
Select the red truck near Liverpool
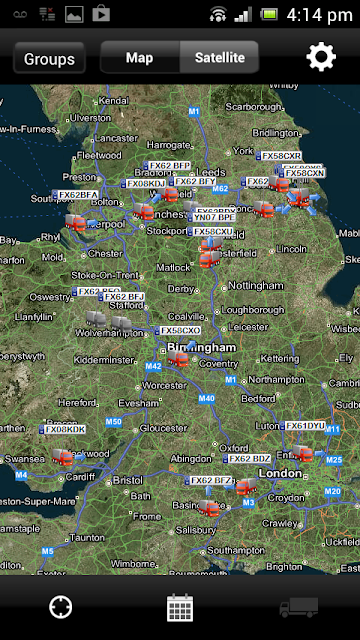click(x=76, y=222)
